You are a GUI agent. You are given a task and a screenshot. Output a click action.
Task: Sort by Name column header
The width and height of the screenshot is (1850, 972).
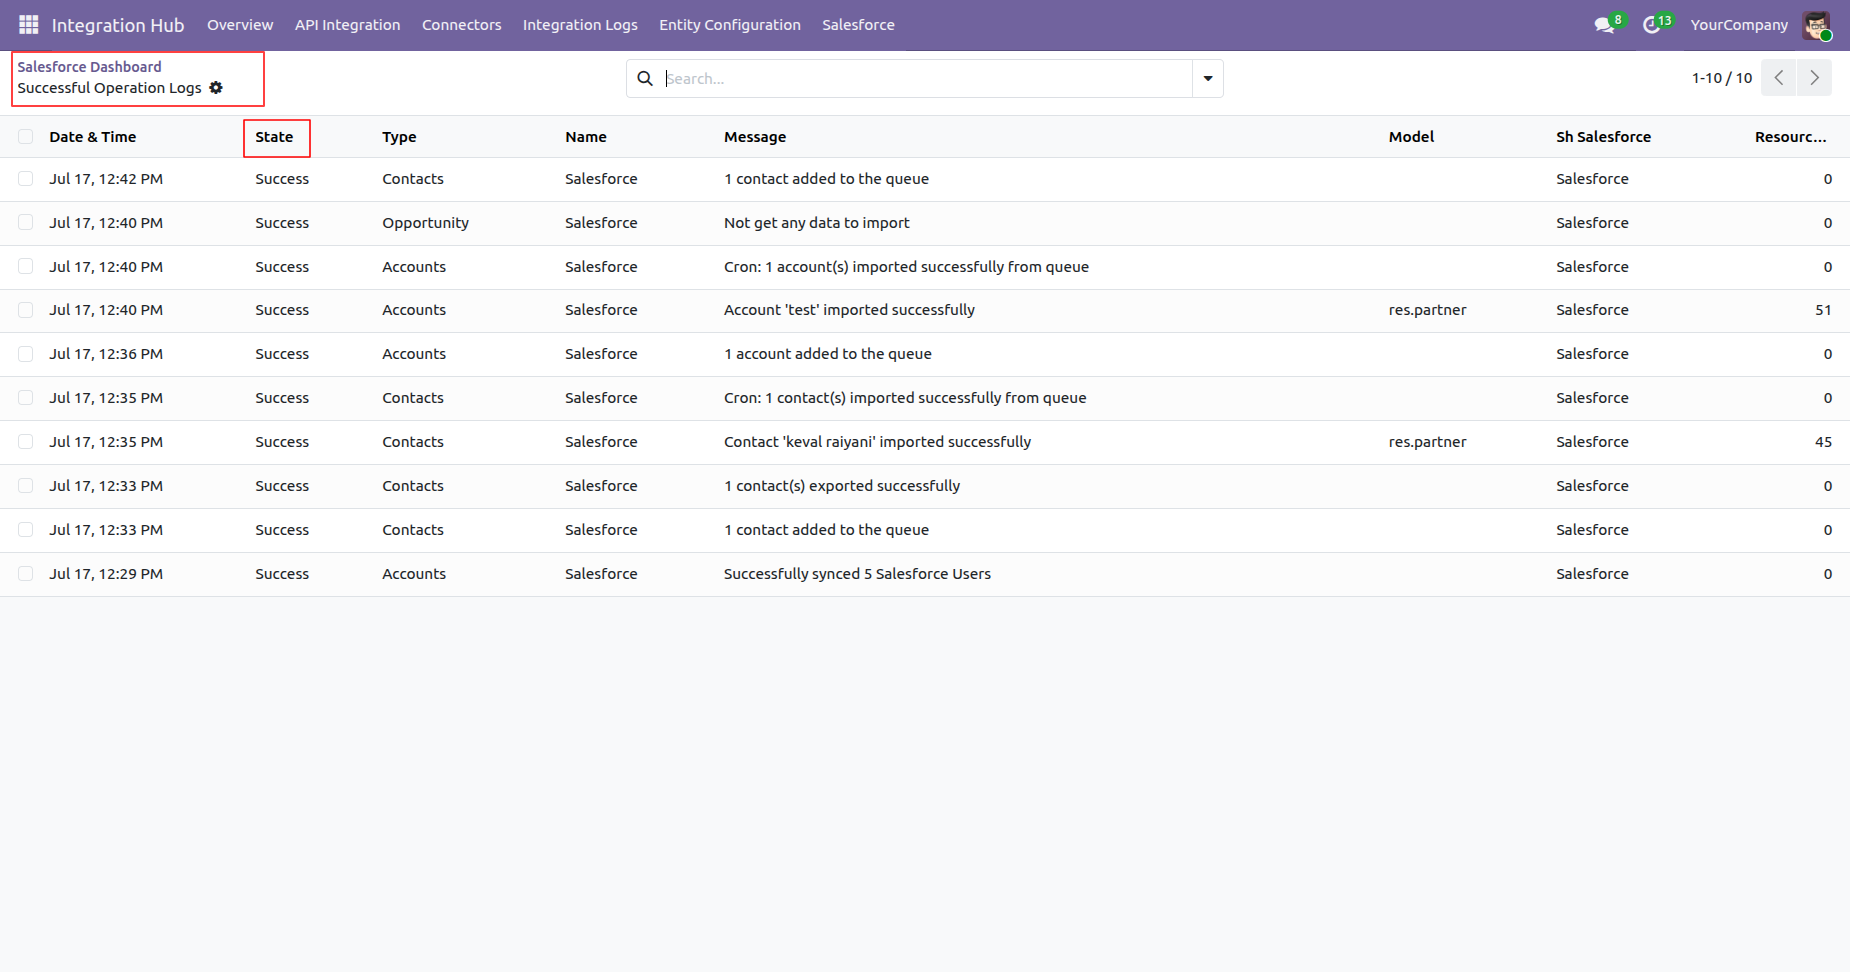click(x=586, y=137)
